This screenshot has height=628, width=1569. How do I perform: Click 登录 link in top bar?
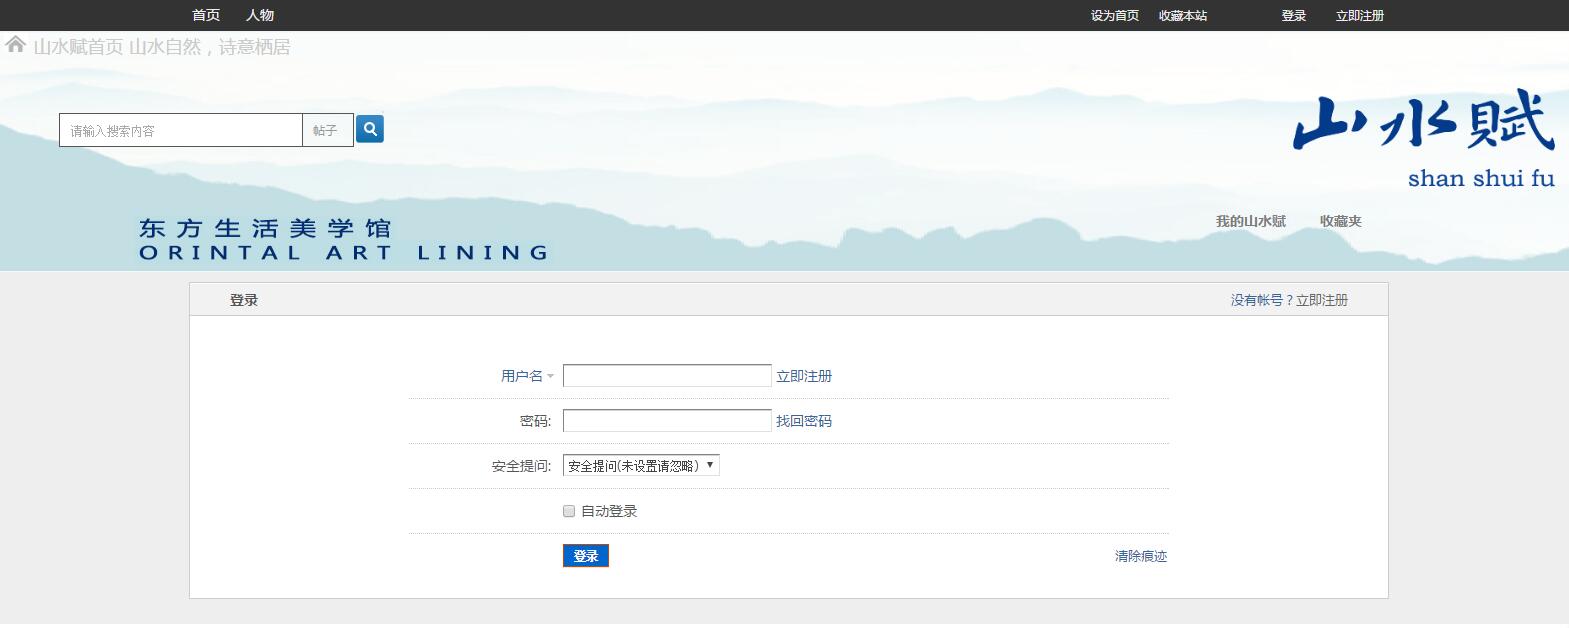[1294, 16]
